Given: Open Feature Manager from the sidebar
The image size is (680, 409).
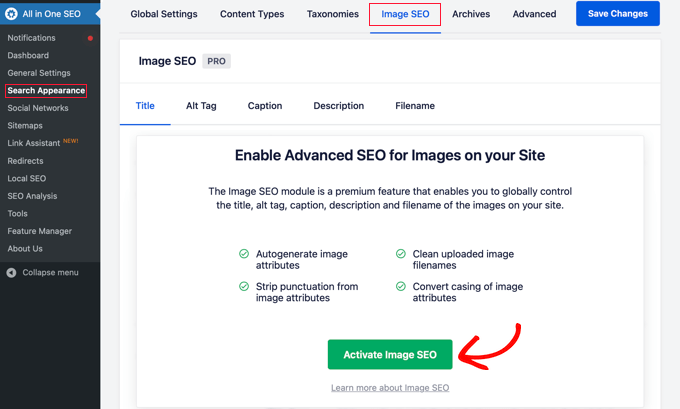Looking at the screenshot, I should pyautogui.click(x=39, y=231).
